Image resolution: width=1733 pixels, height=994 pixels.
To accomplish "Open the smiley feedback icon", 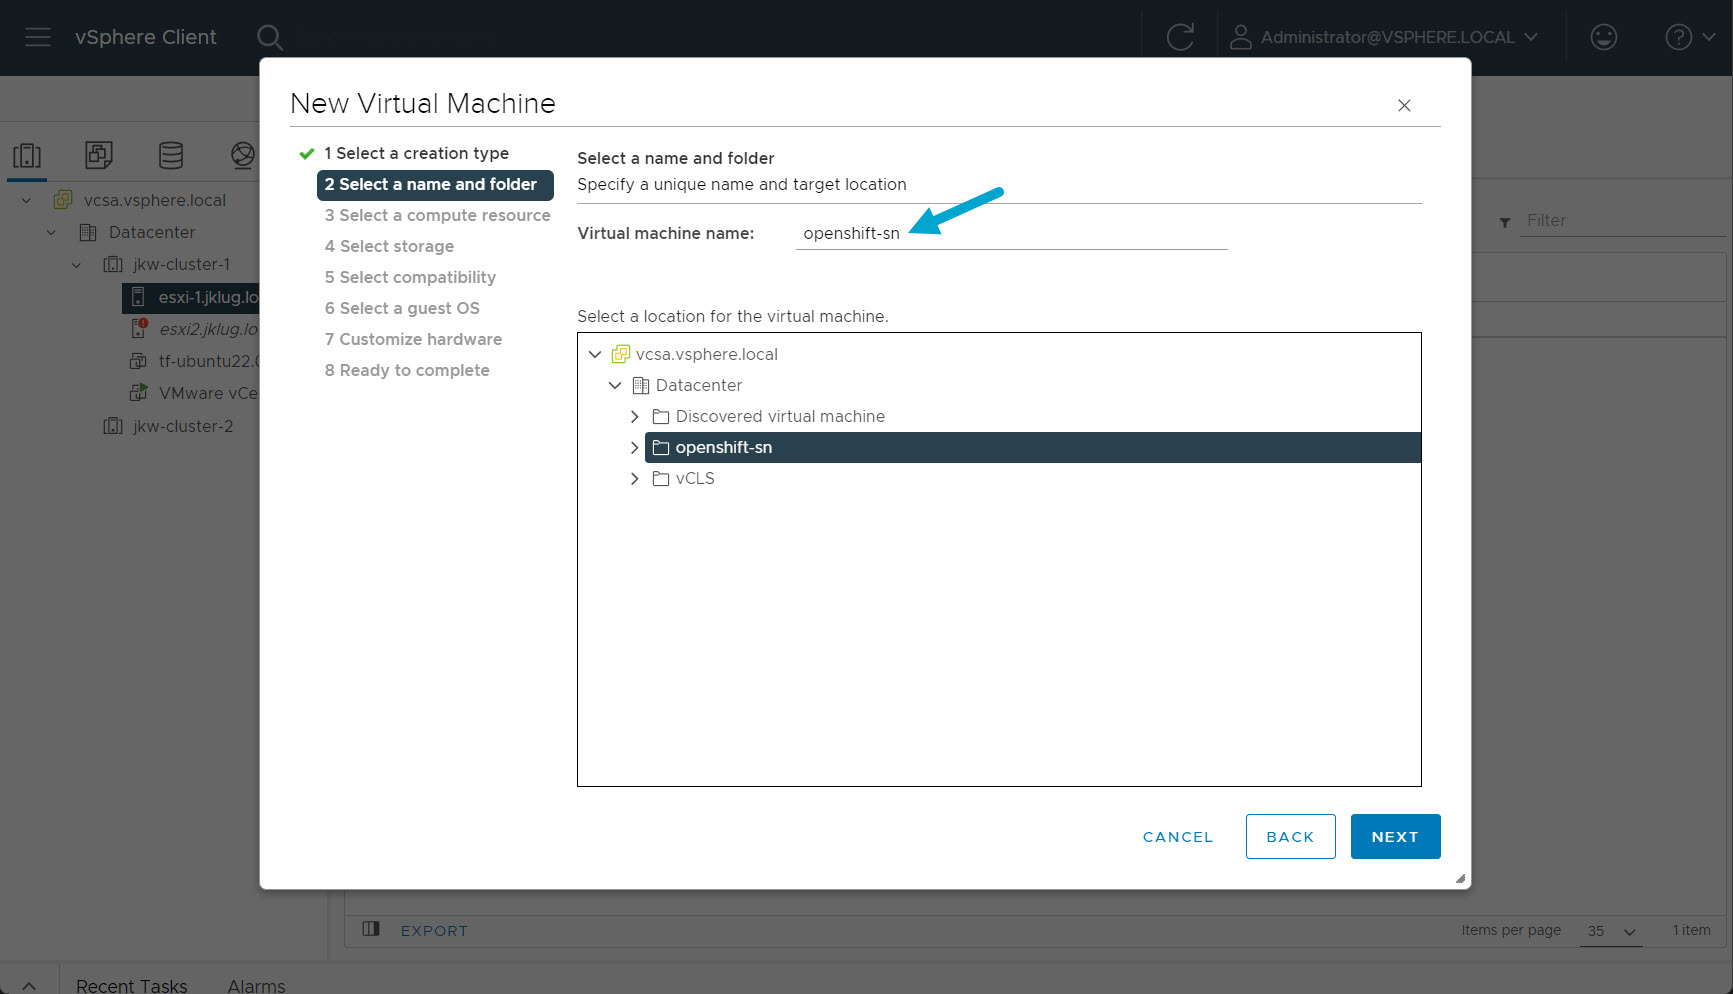I will click(1603, 37).
